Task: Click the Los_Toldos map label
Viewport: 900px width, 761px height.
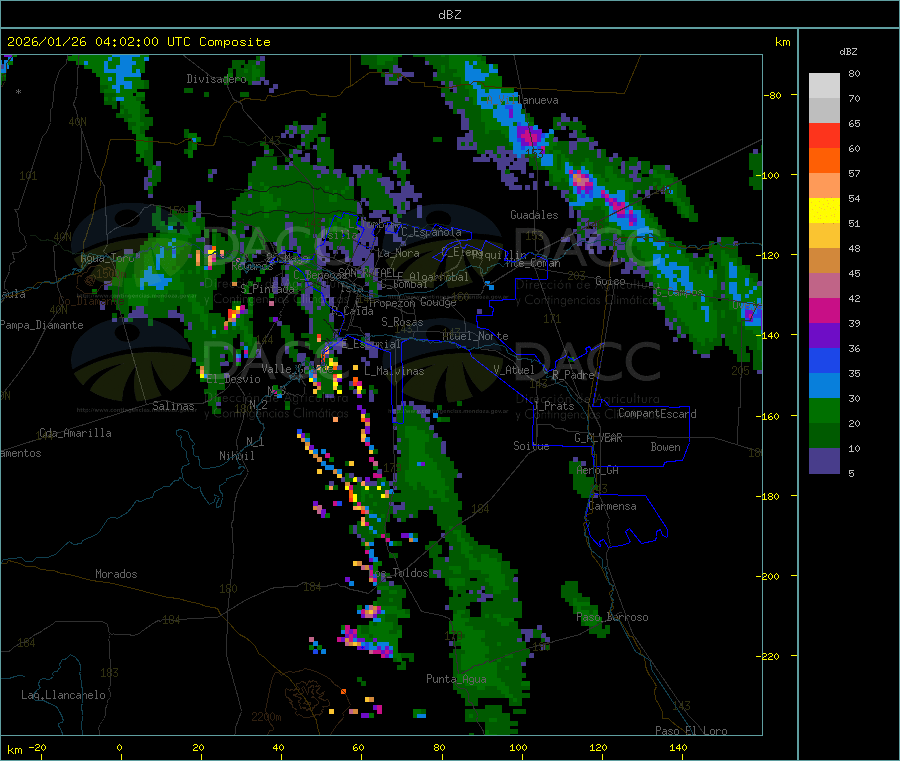Action: (398, 573)
